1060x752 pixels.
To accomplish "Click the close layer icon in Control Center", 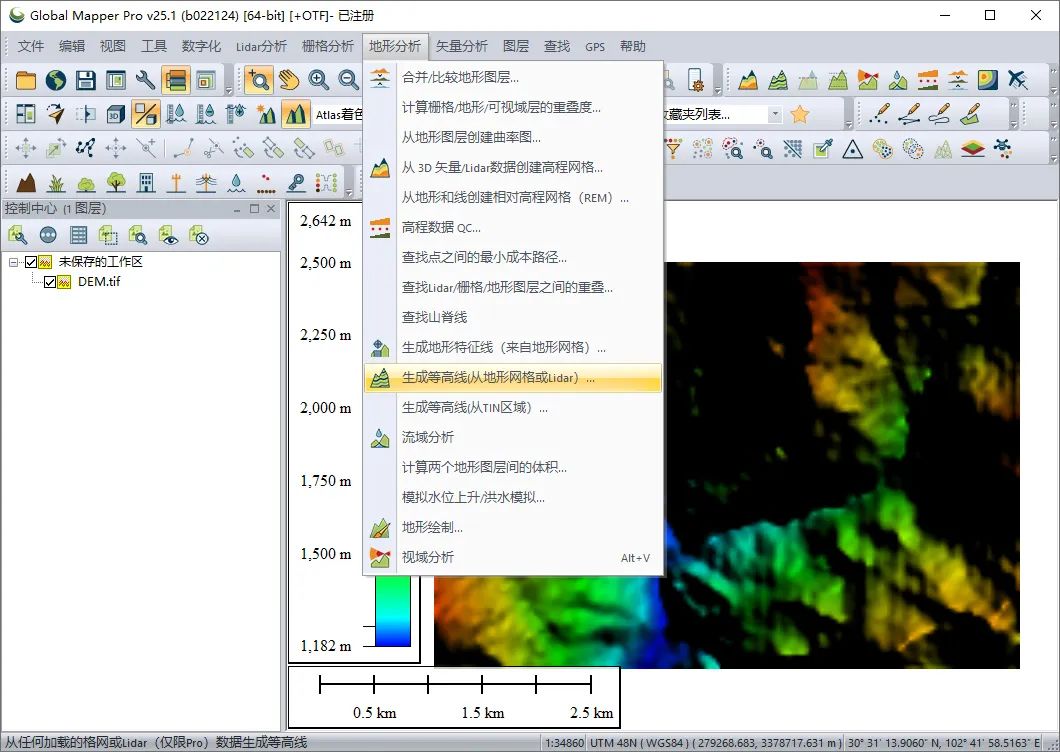I will click(x=198, y=235).
